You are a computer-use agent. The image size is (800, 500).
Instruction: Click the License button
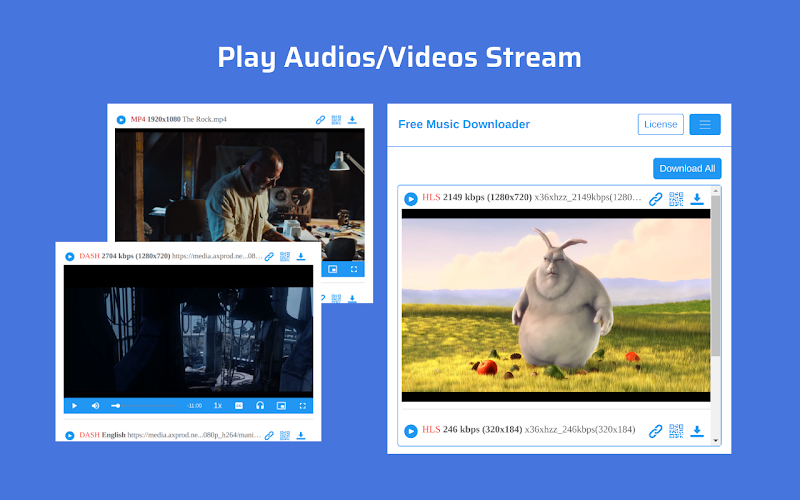660,124
